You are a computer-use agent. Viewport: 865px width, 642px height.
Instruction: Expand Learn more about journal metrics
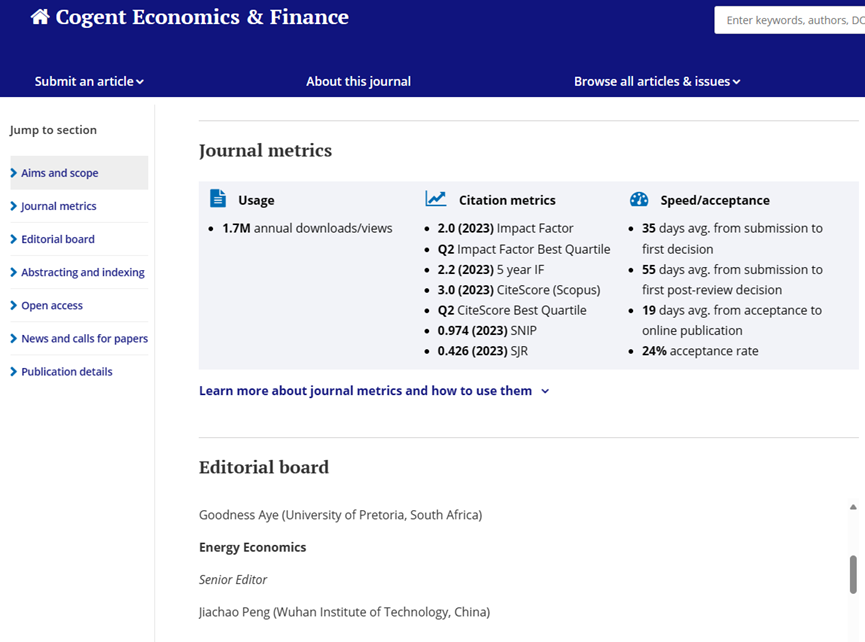coord(374,391)
